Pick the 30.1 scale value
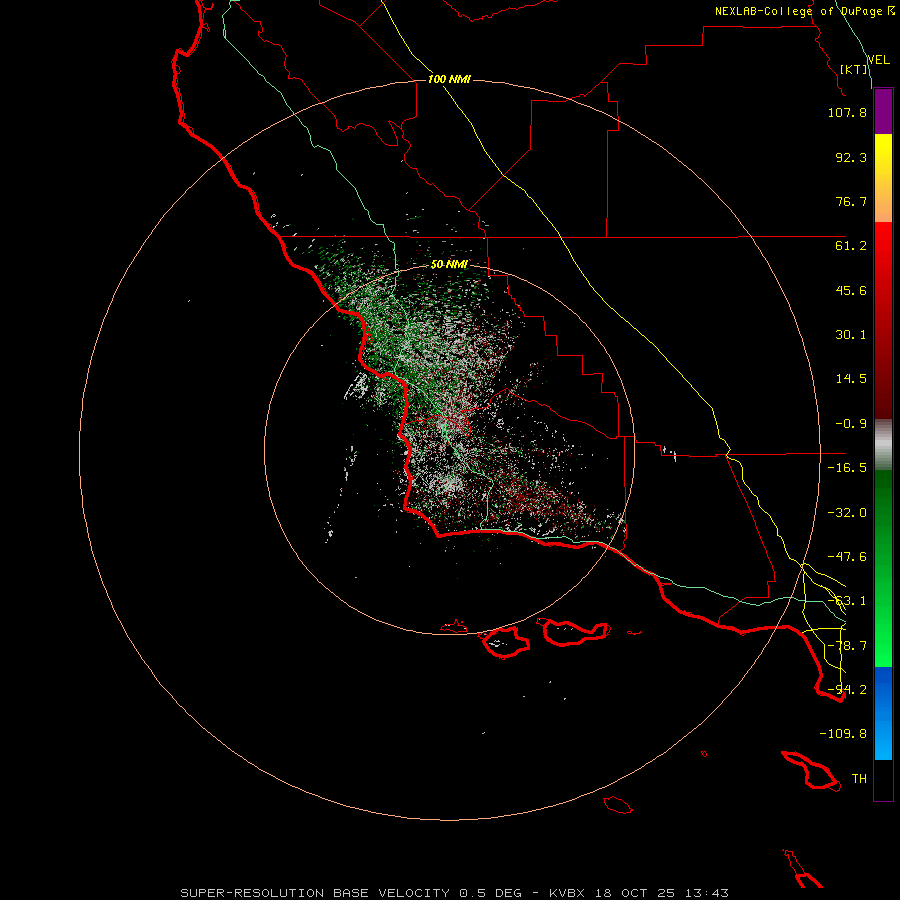900x900 pixels. coord(851,335)
